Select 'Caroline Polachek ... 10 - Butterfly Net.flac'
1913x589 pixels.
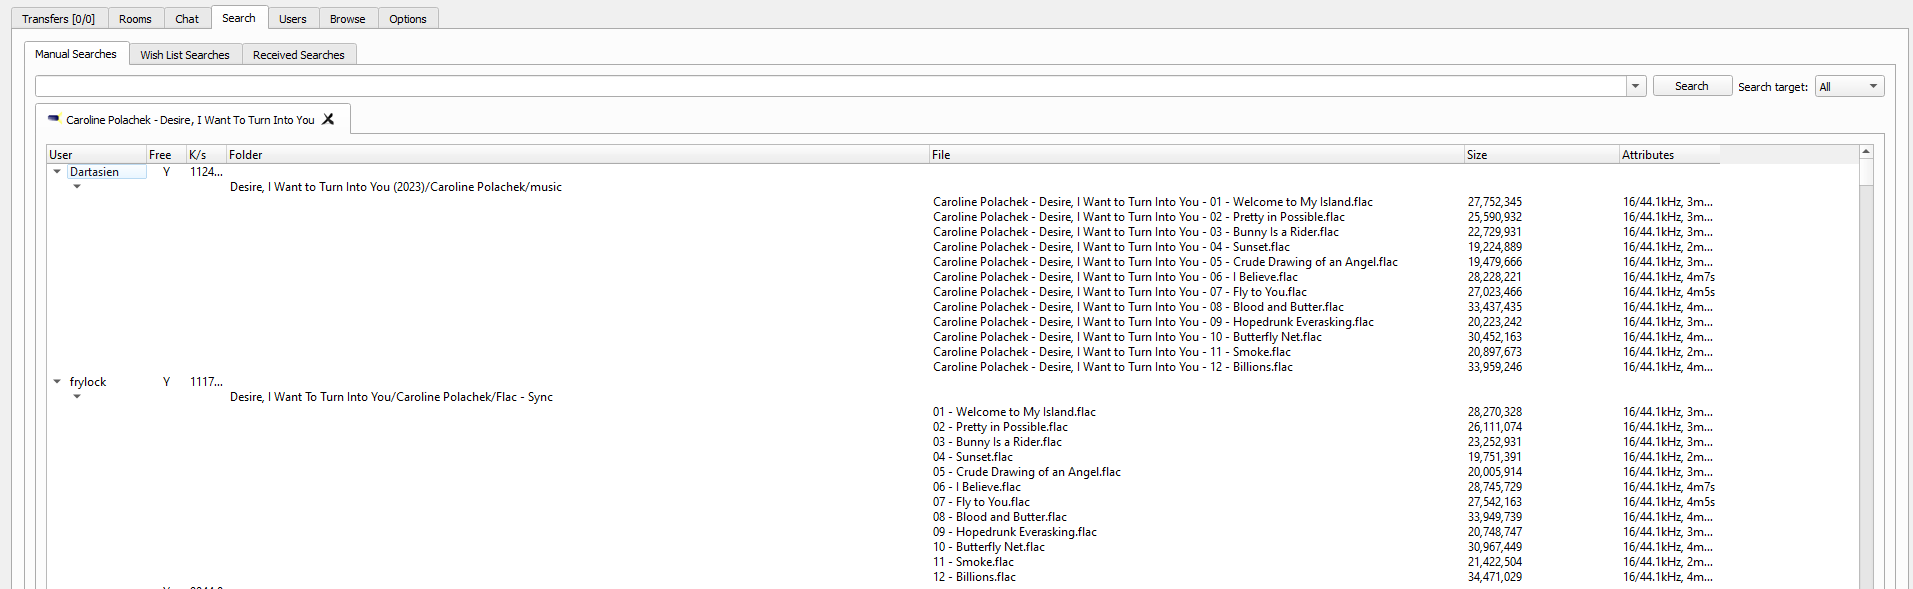pos(1127,337)
